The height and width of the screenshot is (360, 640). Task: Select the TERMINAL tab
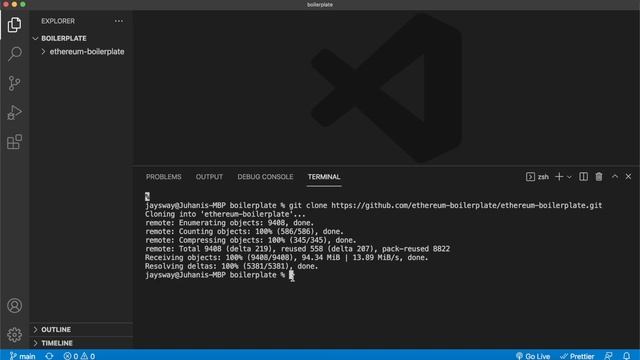(x=324, y=177)
